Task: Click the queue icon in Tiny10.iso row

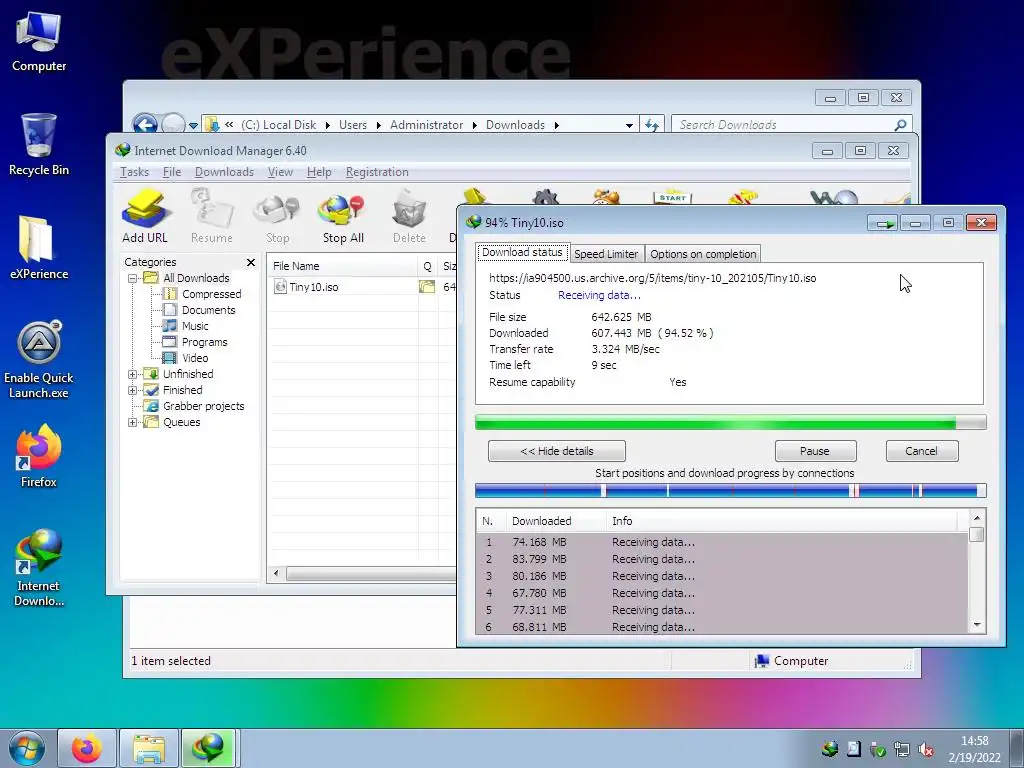Action: [x=427, y=287]
